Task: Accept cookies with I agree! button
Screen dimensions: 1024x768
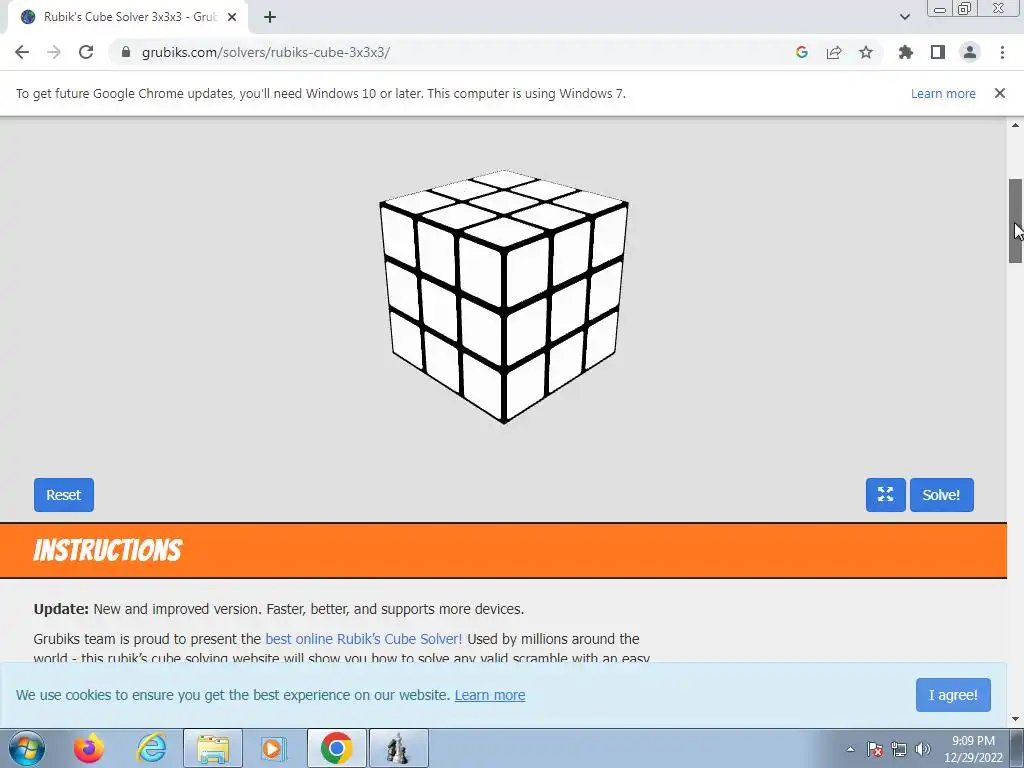Action: (x=953, y=695)
